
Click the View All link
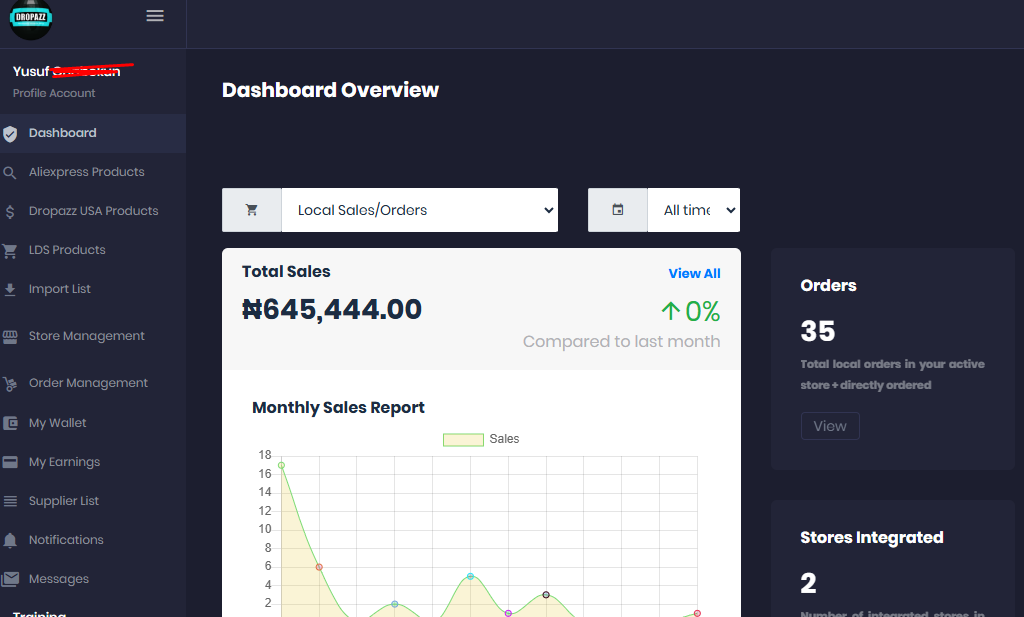click(694, 274)
